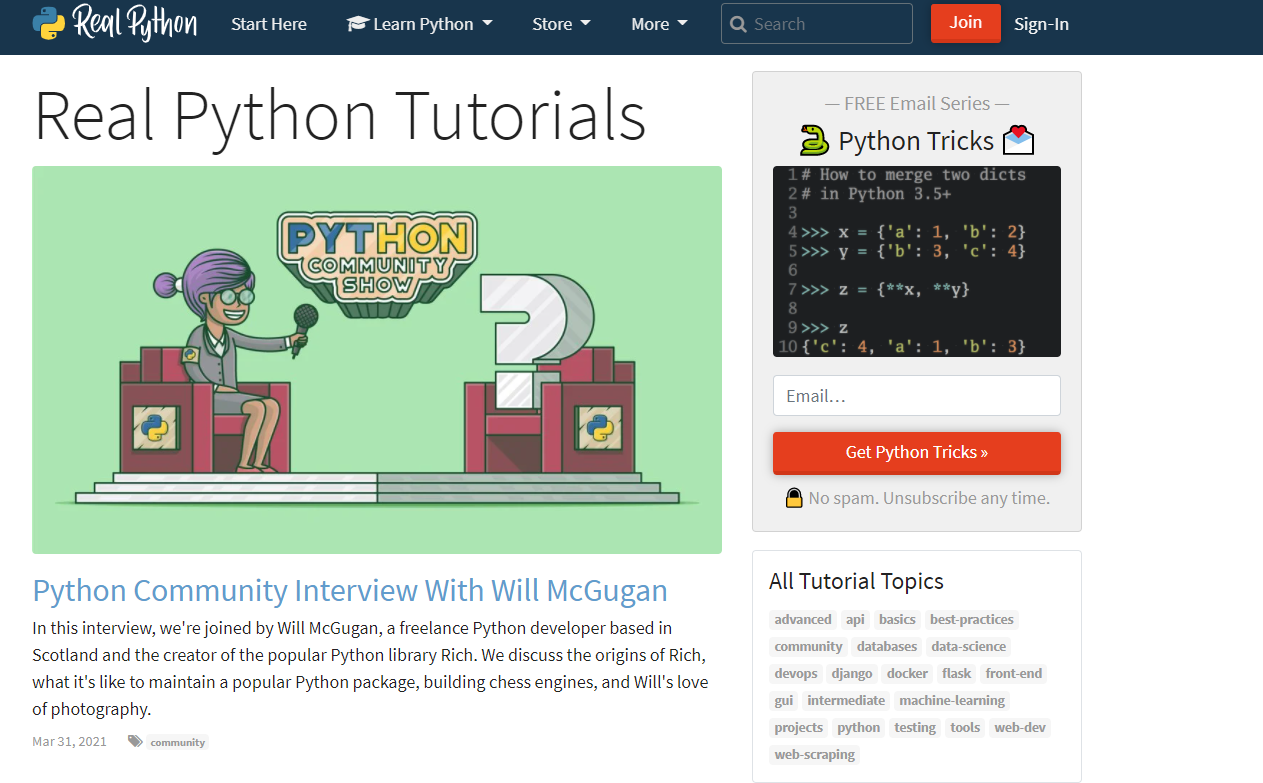
Task: Select the basics topic tag
Action: (x=897, y=619)
